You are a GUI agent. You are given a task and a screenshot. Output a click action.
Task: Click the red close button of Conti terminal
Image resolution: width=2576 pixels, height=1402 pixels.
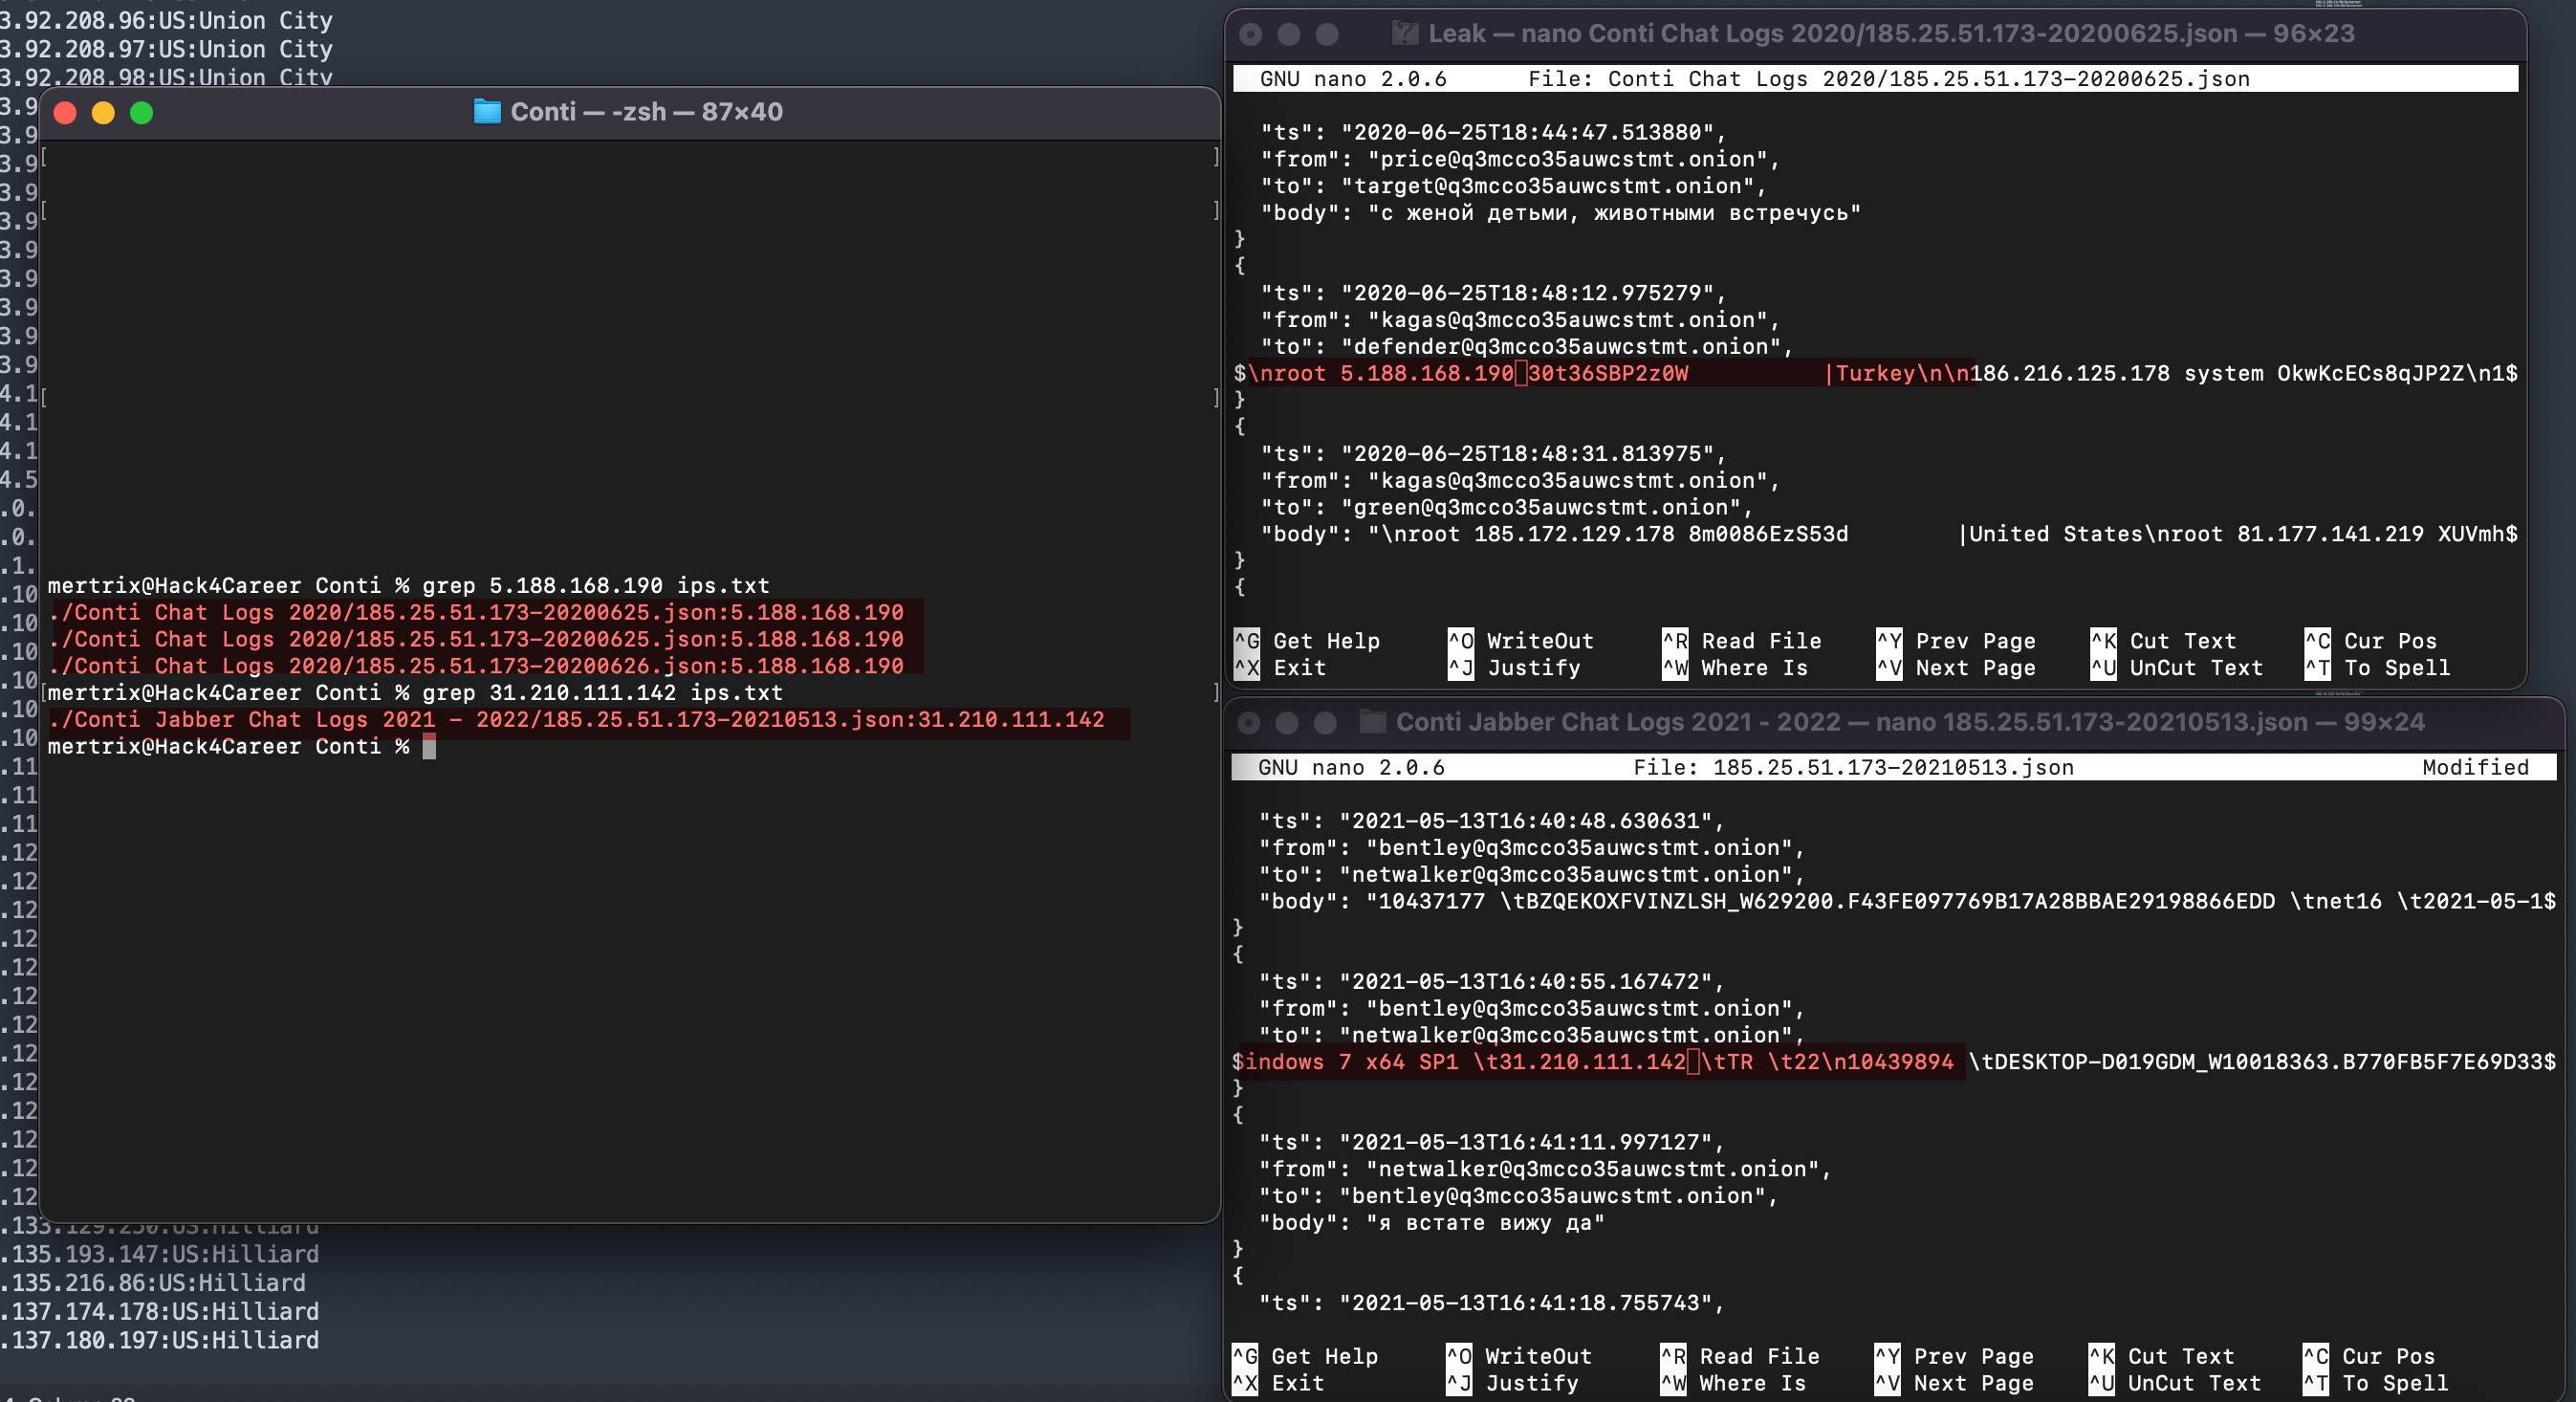click(65, 113)
